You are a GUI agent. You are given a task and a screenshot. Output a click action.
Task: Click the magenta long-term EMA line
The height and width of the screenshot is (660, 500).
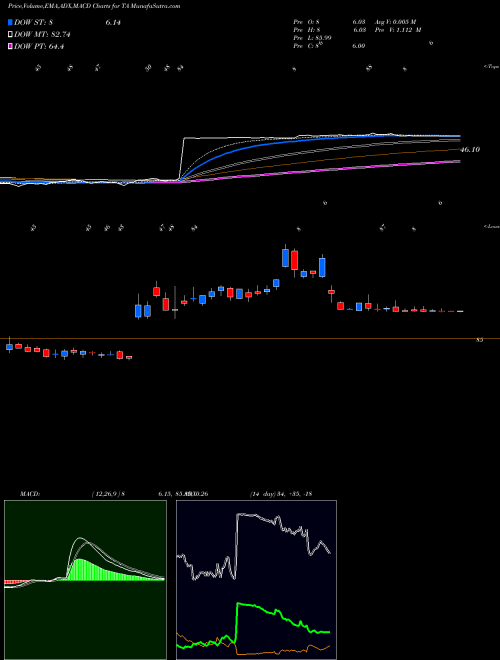coord(320,171)
